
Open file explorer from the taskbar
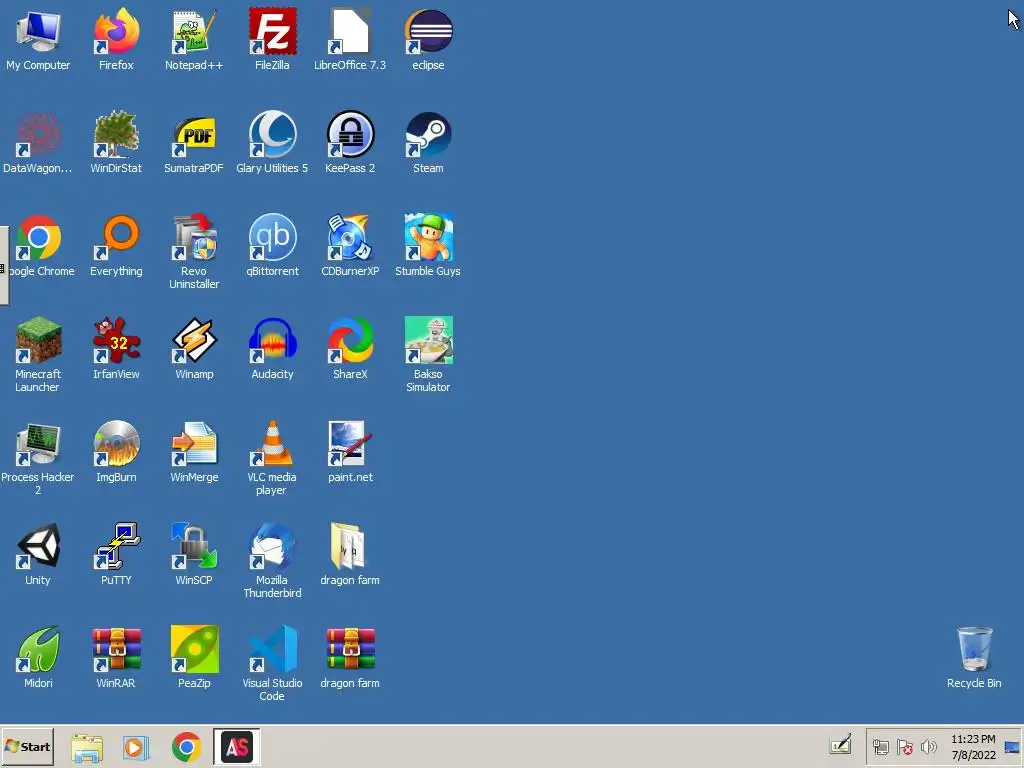point(87,747)
